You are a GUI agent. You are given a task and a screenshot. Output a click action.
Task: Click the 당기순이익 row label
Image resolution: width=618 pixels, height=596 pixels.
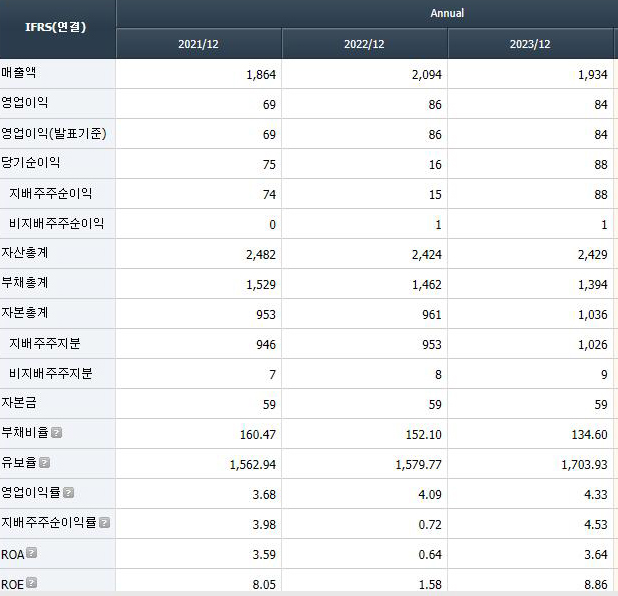[x=30, y=163]
